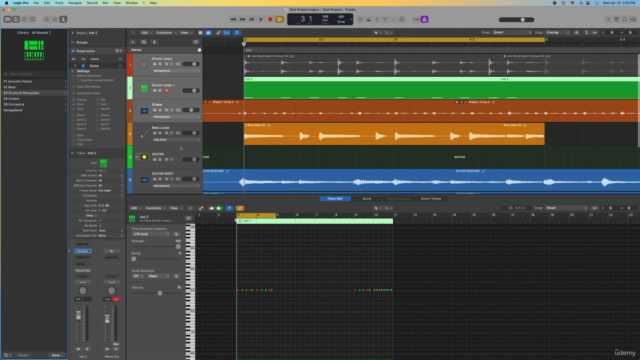This screenshot has width=640, height=360.
Task: Click the Bass Loops guitar icon
Action: 144,133
